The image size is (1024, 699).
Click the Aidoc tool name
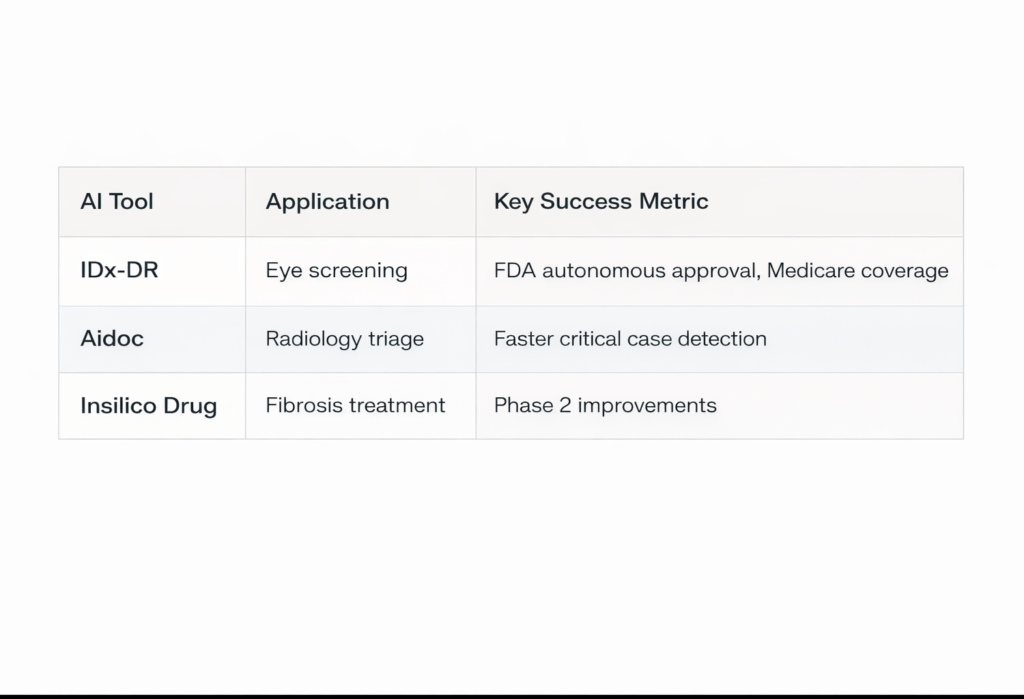pos(112,339)
